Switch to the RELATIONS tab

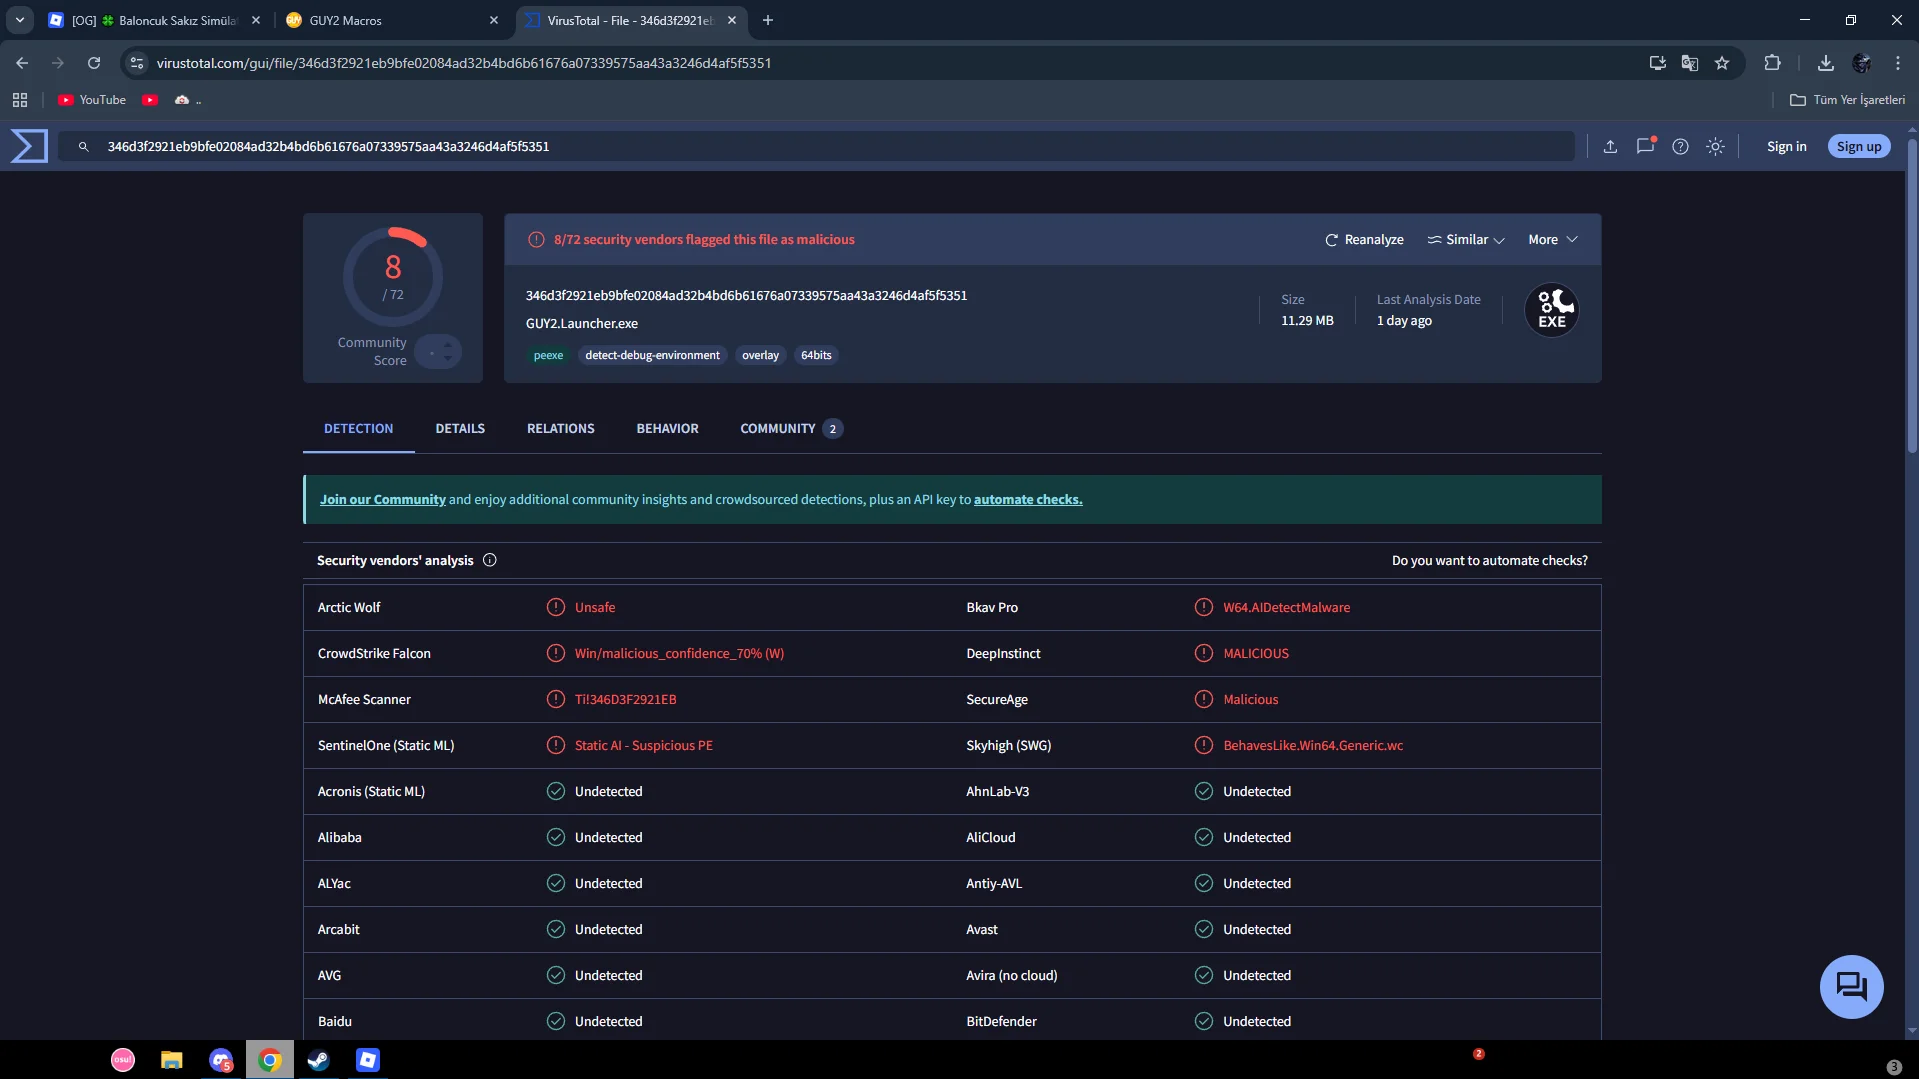pyautogui.click(x=561, y=429)
